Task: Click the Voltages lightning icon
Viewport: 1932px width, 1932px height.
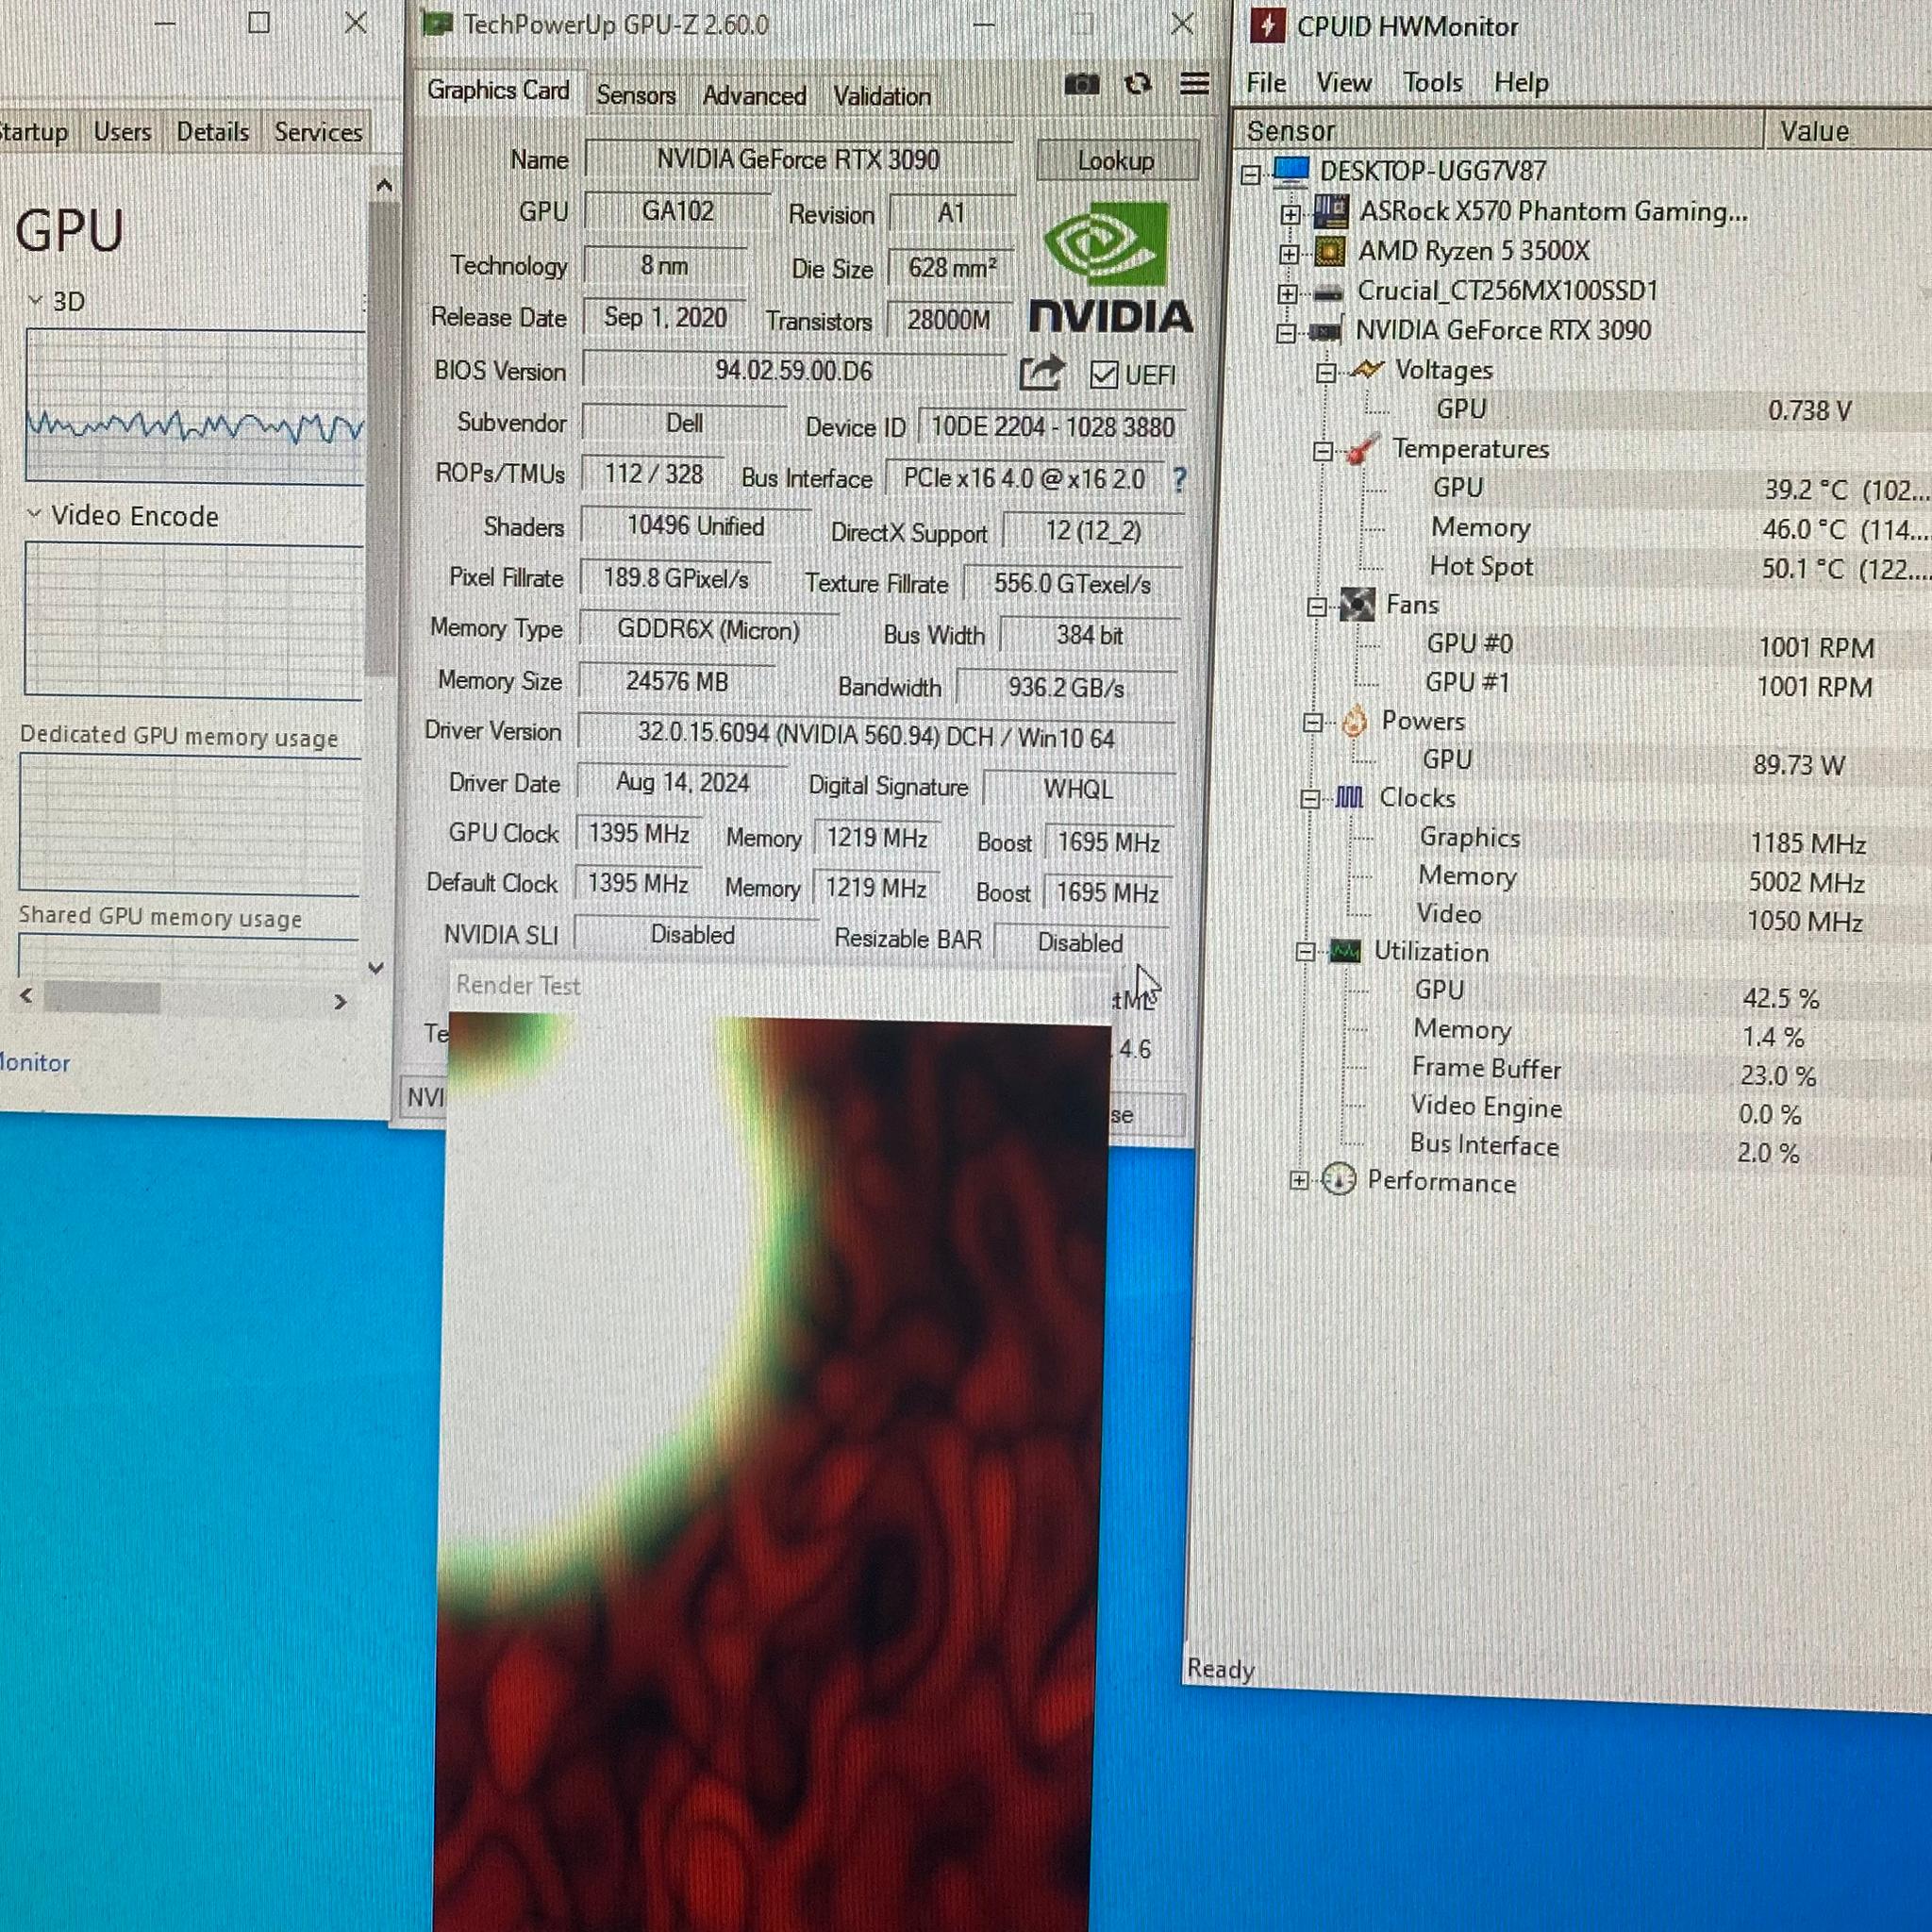Action: click(x=1365, y=370)
